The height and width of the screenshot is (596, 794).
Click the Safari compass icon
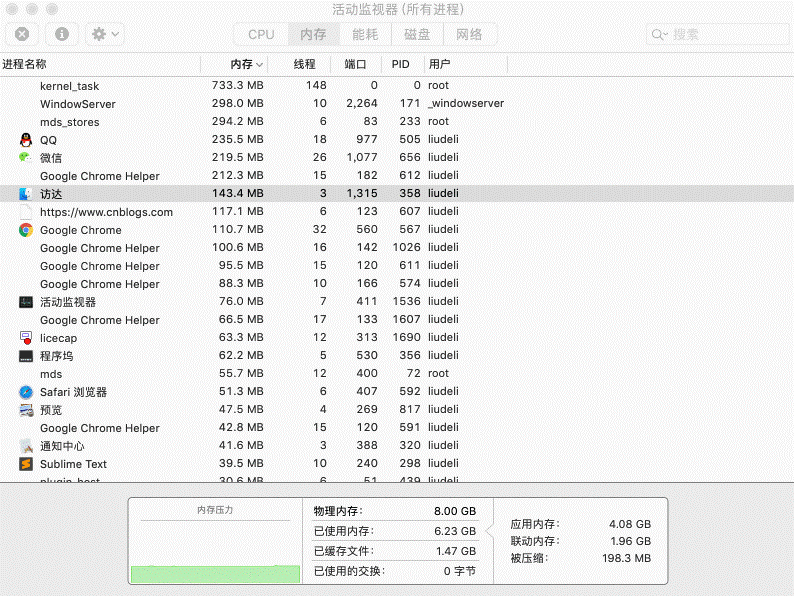pyautogui.click(x=26, y=392)
